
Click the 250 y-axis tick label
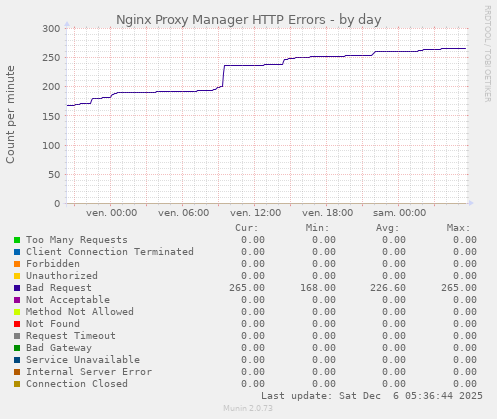51,58
